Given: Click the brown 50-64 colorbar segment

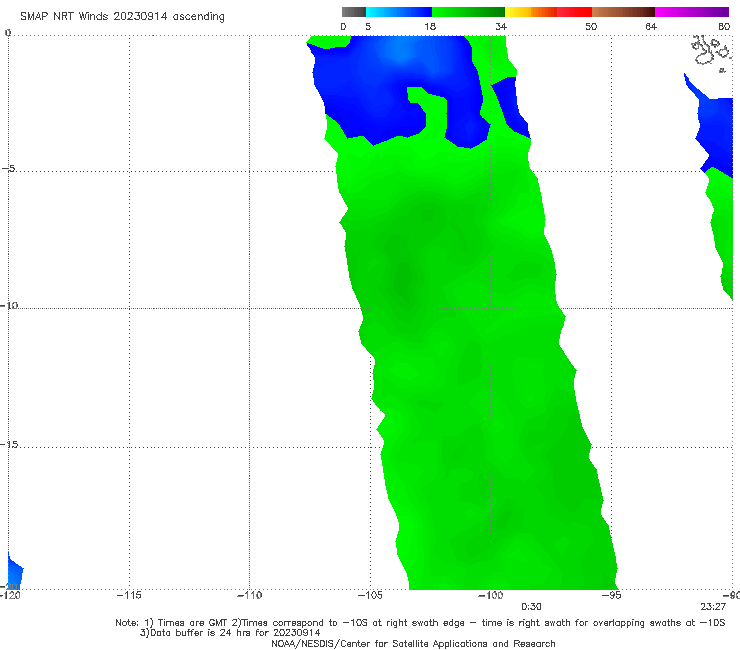Looking at the screenshot, I should tap(623, 12).
